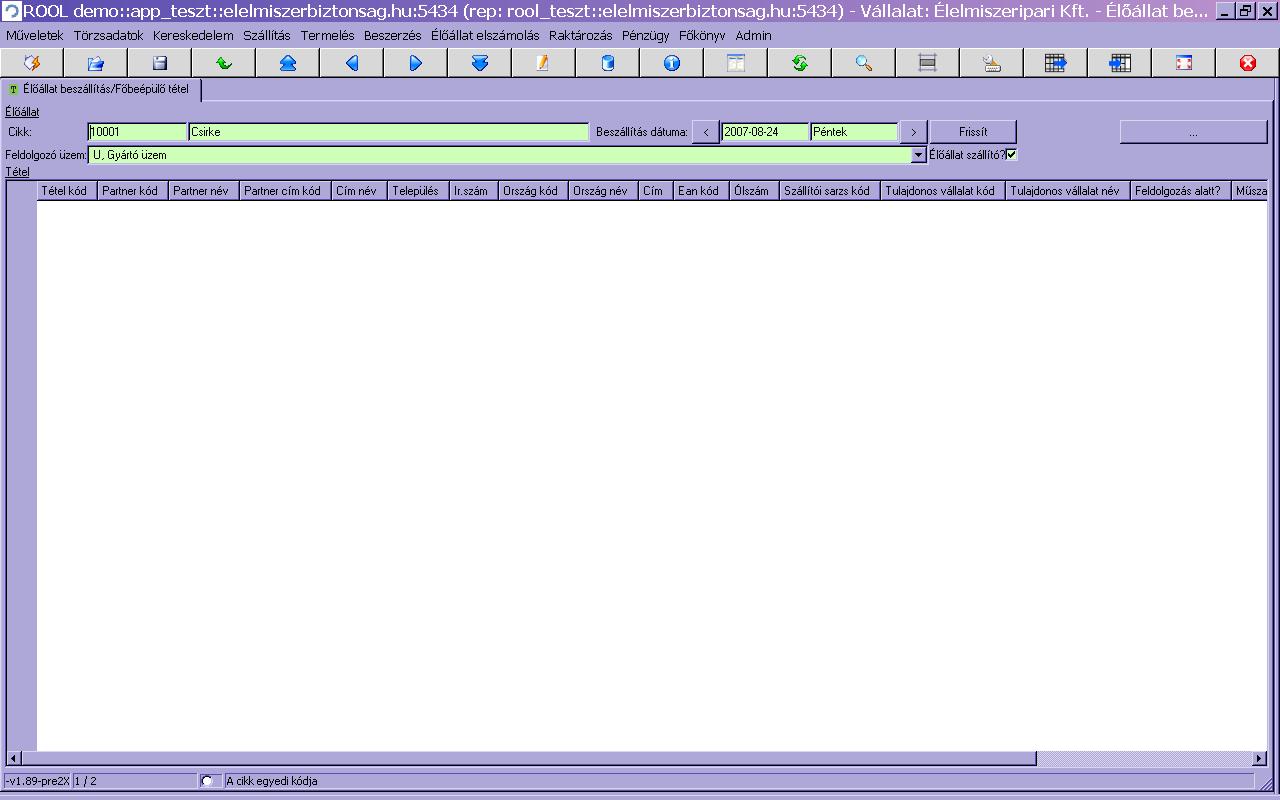Click the clock and ruler icon

[x=992, y=63]
